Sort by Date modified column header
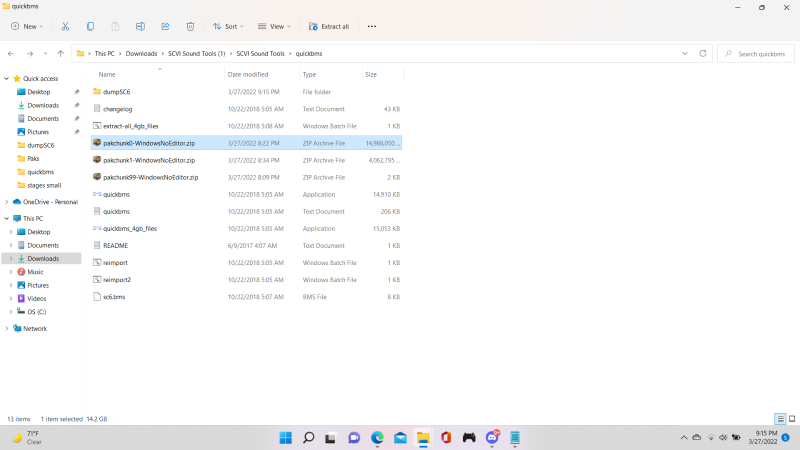 point(248,74)
